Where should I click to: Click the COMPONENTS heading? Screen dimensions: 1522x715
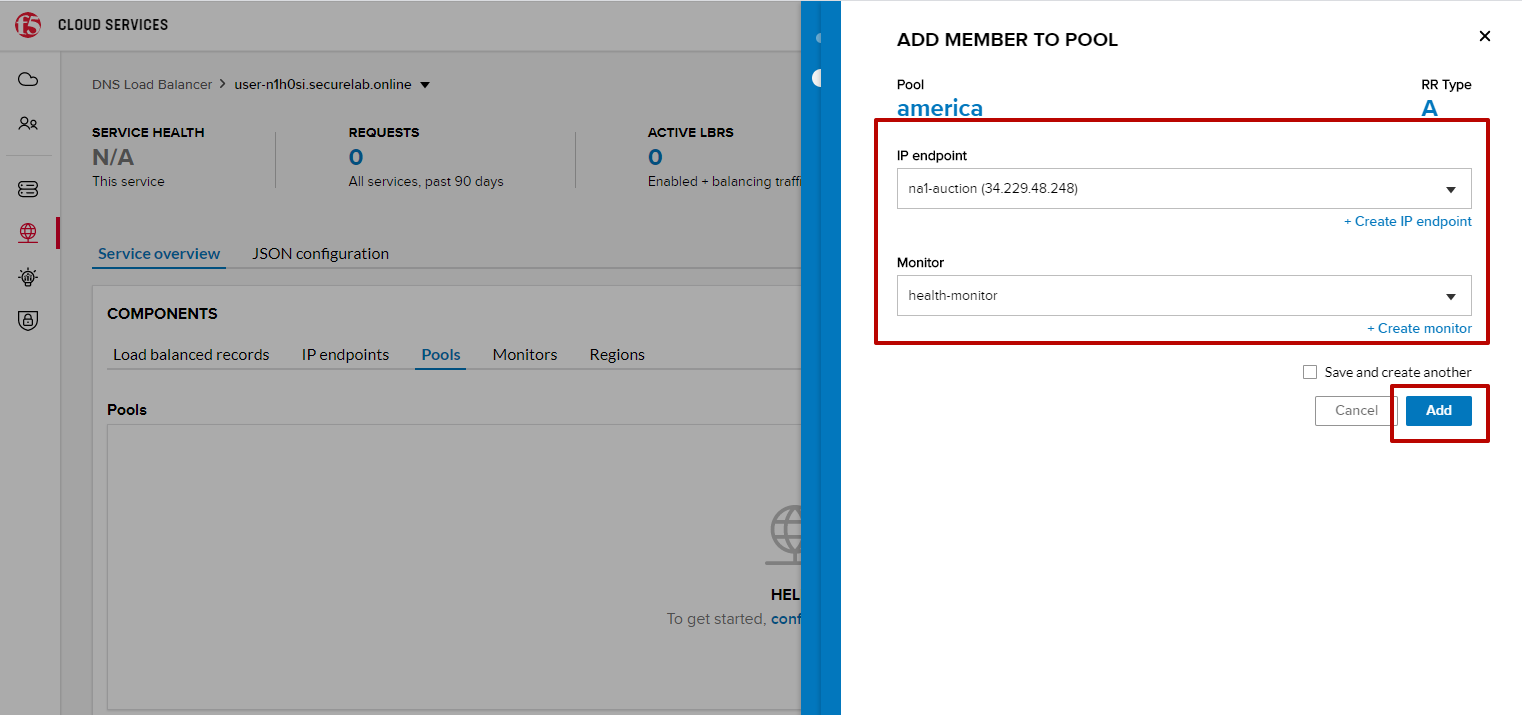[x=162, y=314]
